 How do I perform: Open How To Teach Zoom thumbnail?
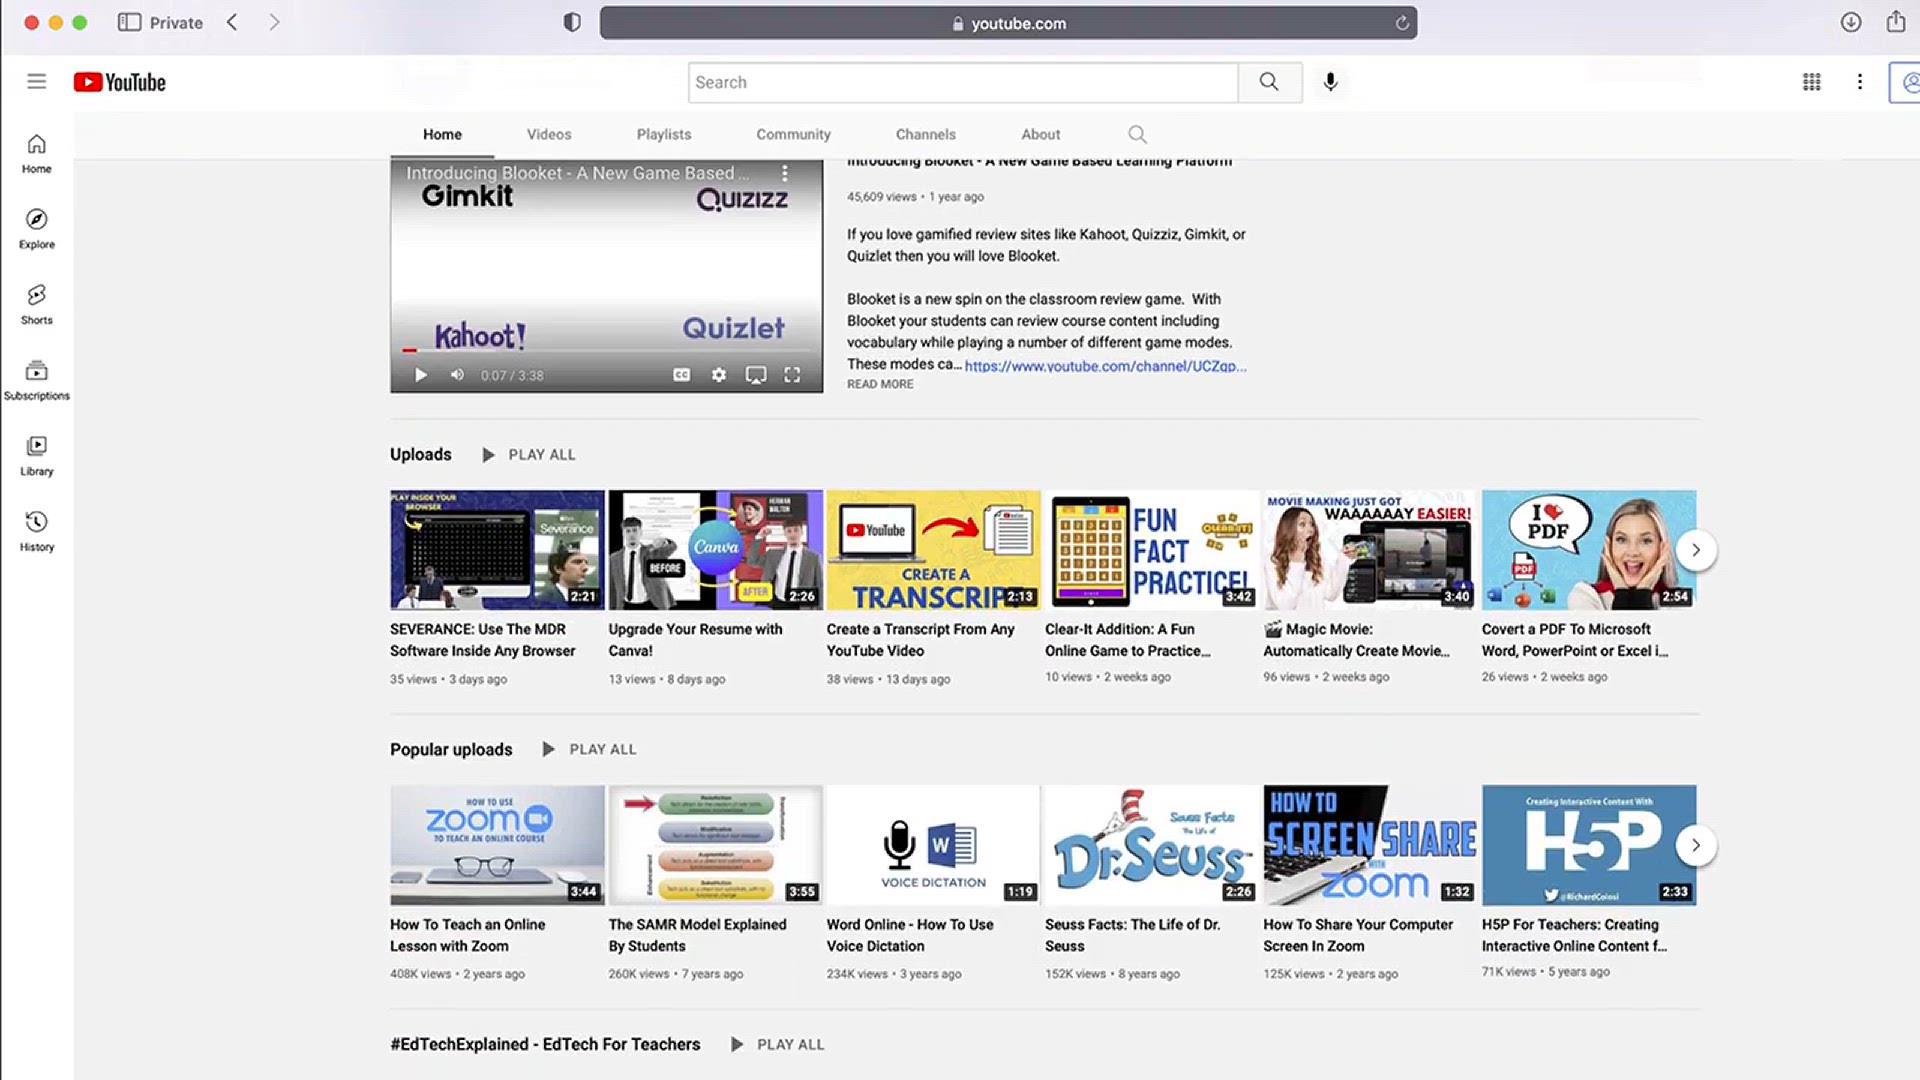tap(497, 845)
